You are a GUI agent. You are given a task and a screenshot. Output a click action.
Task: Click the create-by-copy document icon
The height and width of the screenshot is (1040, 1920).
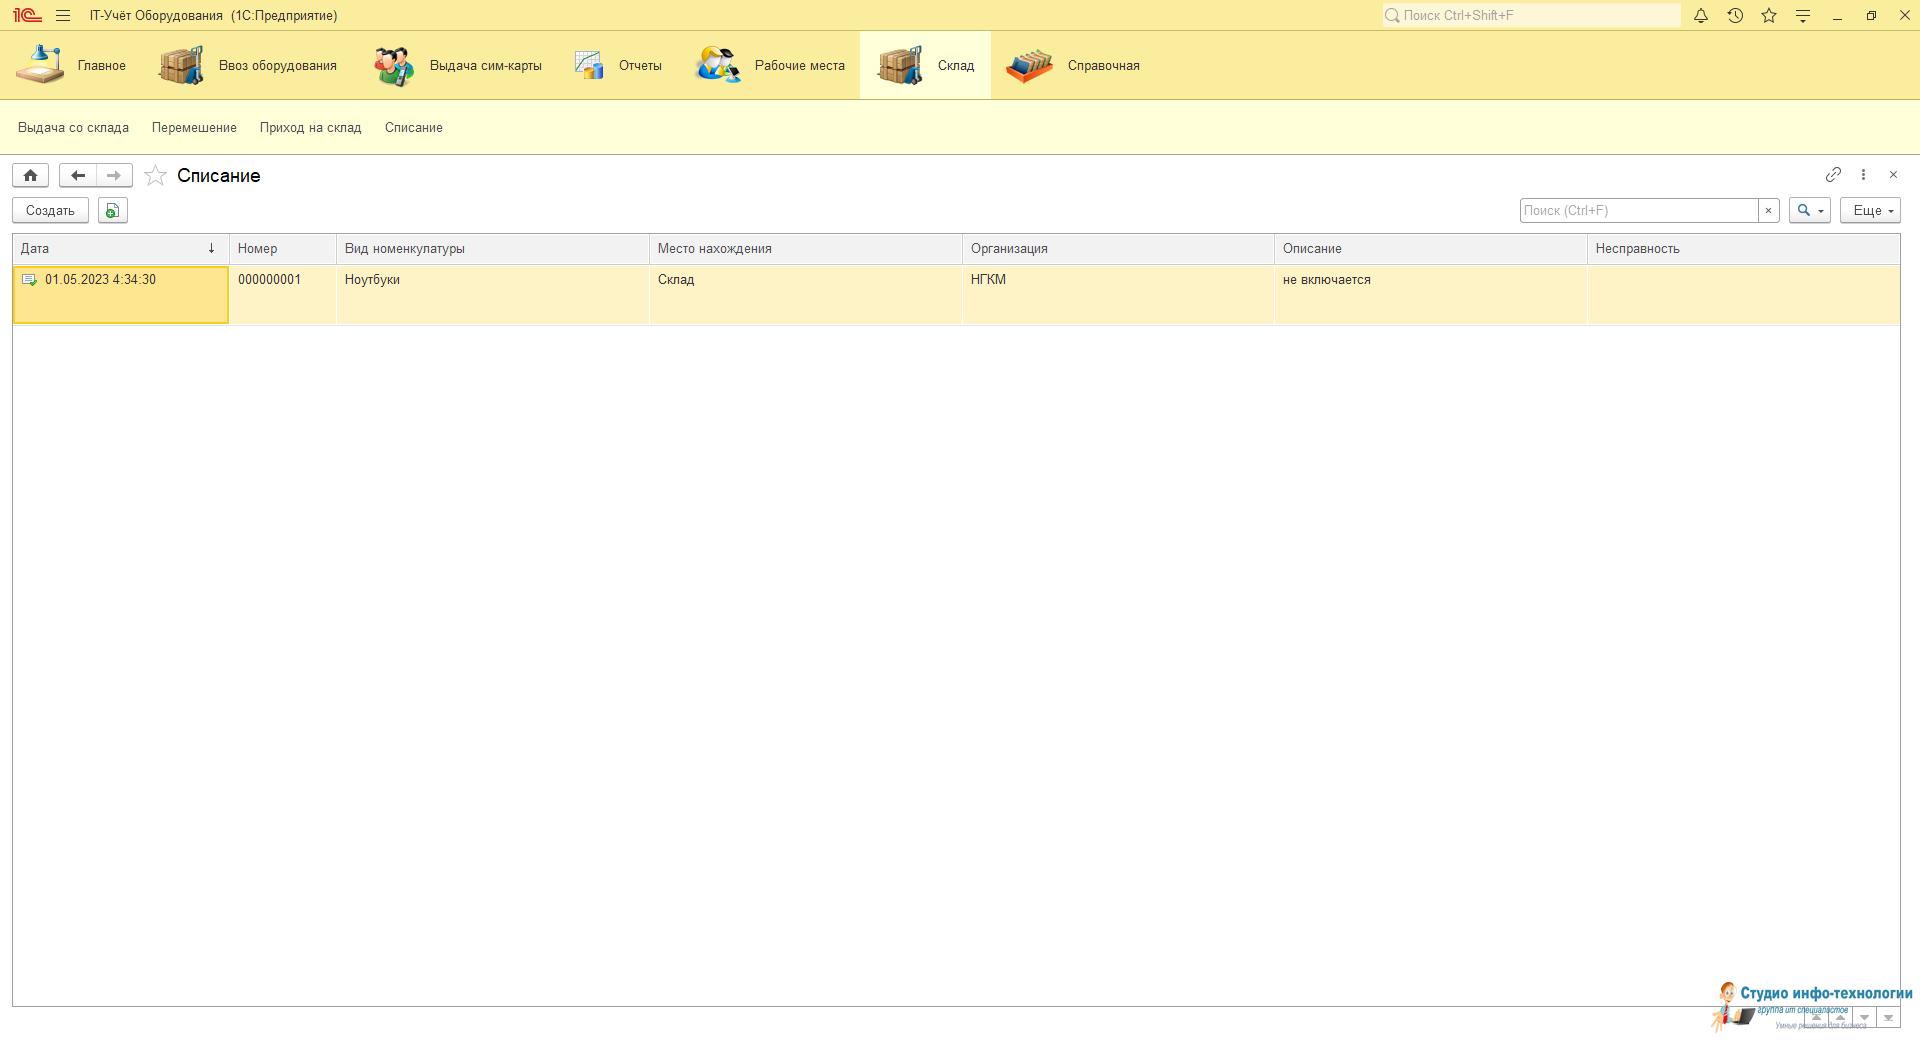113,211
